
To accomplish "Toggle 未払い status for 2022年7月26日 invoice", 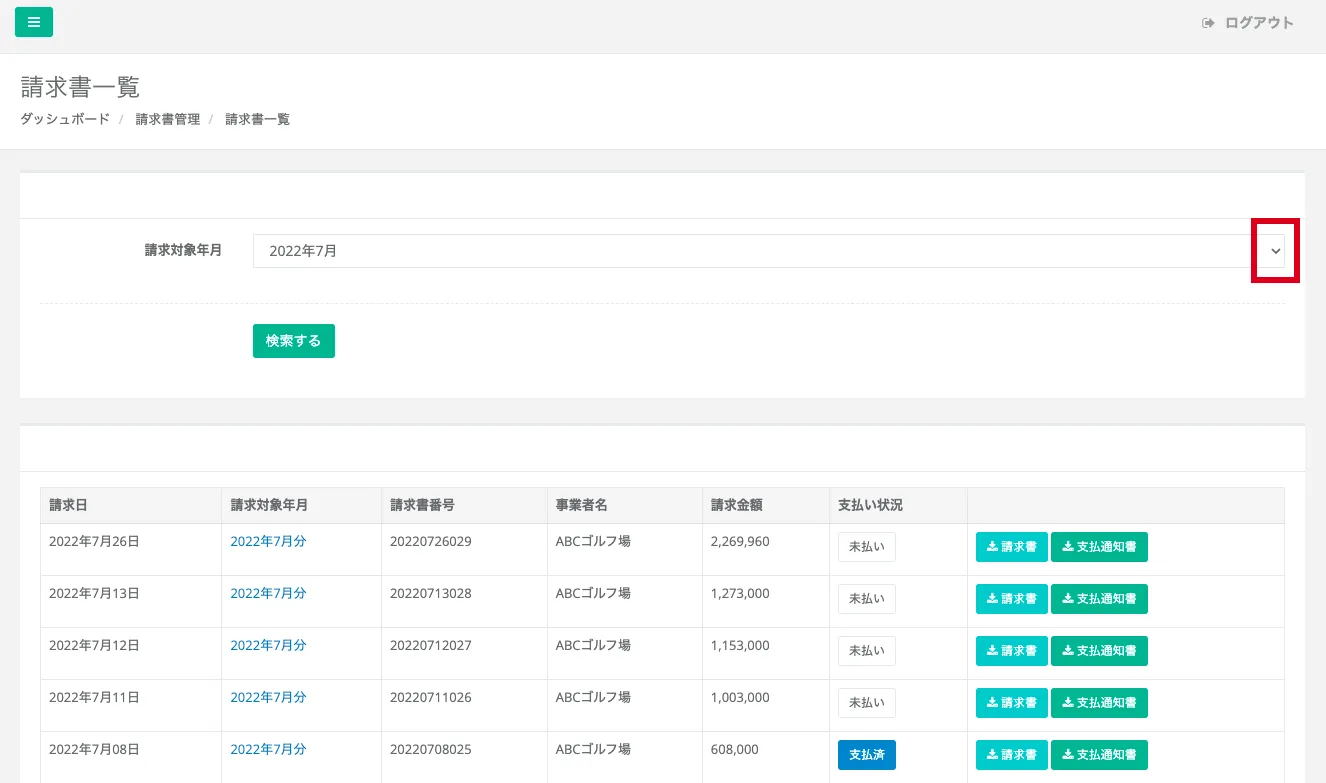I will coord(866,547).
